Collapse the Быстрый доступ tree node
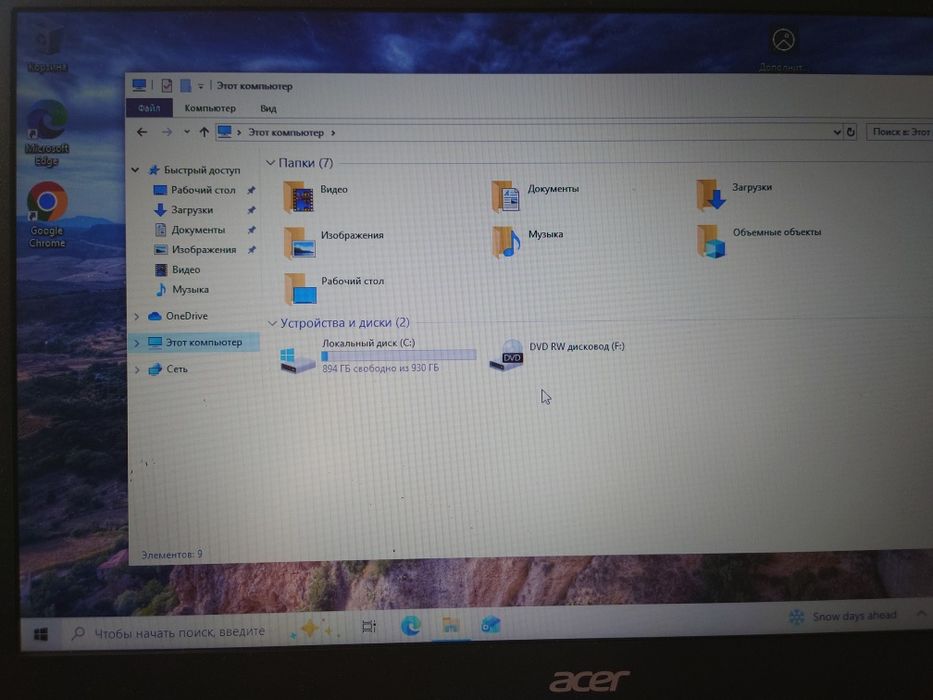Image resolution: width=933 pixels, height=700 pixels. 136,170
